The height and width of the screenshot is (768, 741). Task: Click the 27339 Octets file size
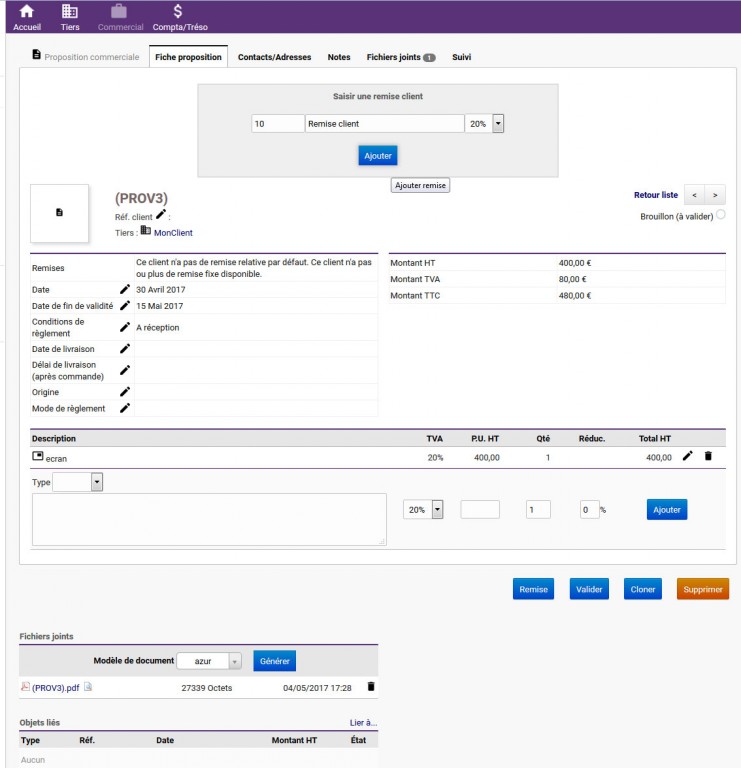207,688
